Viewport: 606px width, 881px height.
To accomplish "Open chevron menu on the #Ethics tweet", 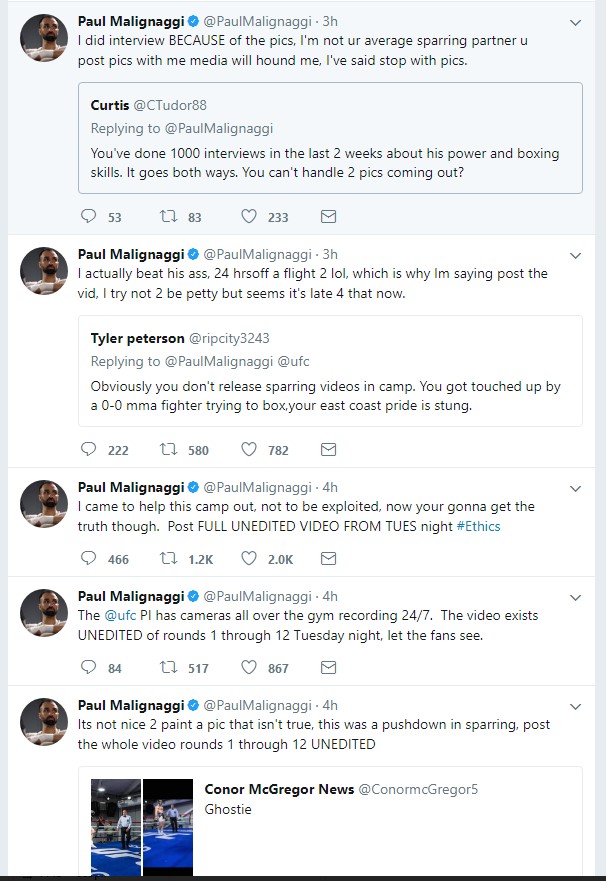I will point(575,488).
